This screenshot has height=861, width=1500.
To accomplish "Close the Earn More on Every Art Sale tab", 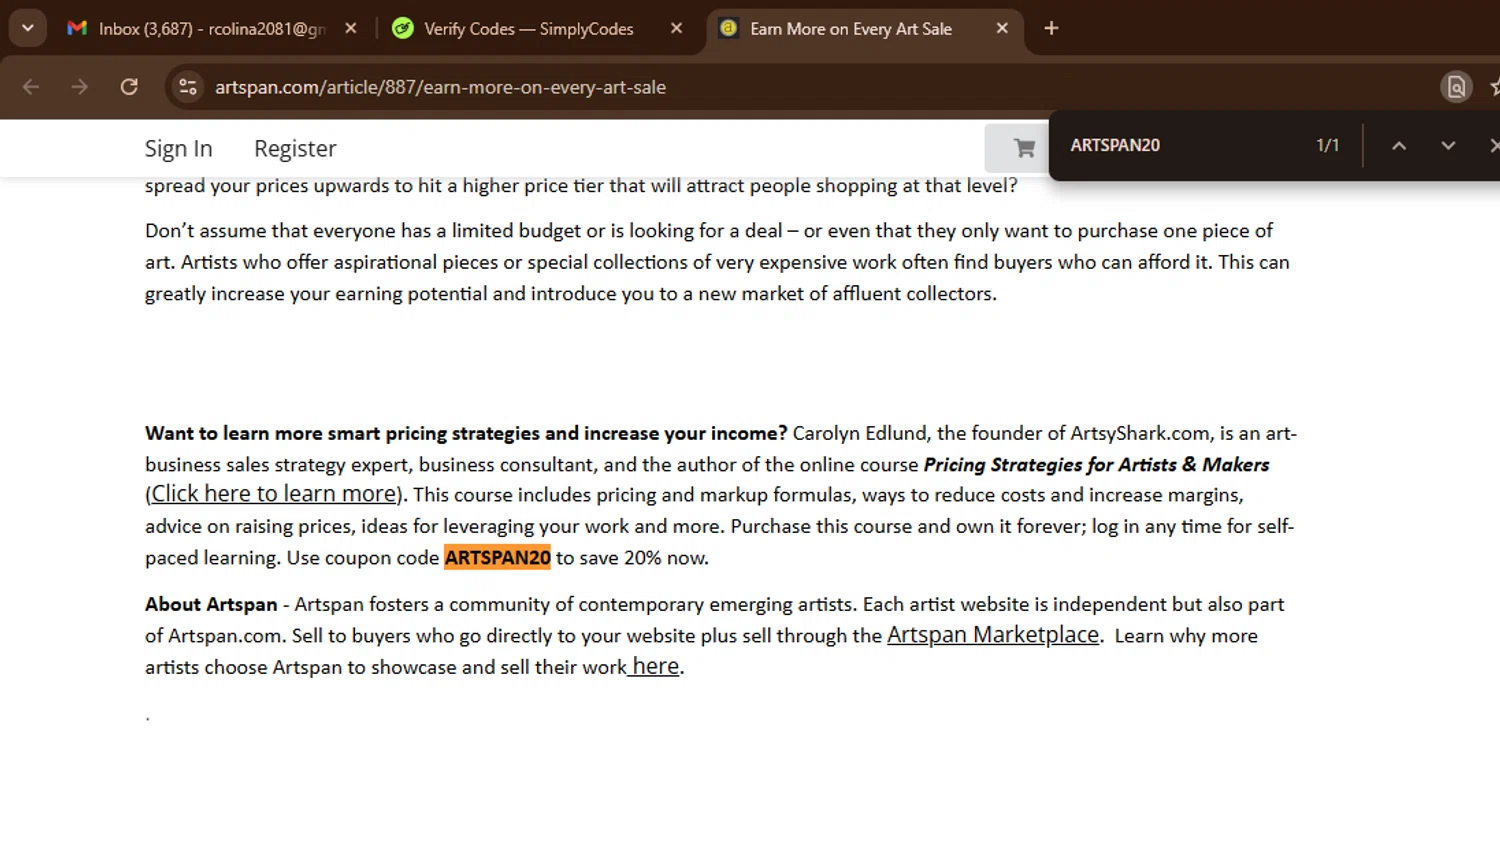I will pyautogui.click(x=1002, y=29).
